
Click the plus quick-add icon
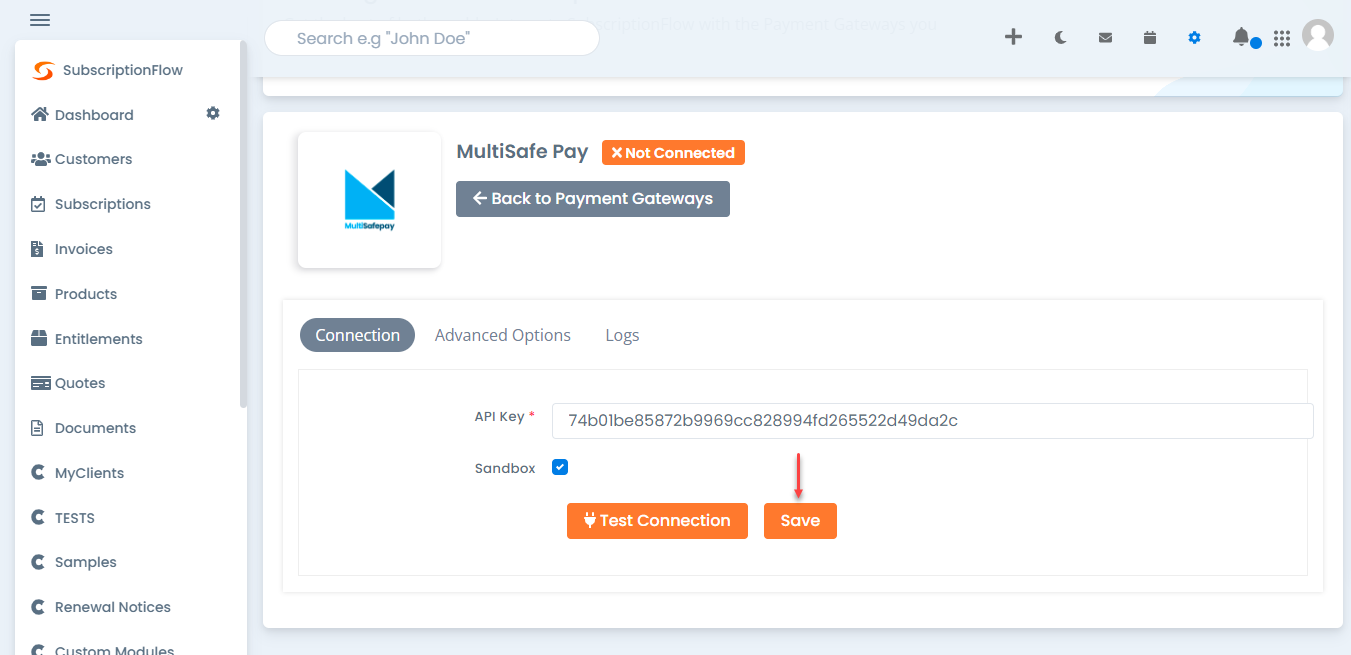(1013, 37)
